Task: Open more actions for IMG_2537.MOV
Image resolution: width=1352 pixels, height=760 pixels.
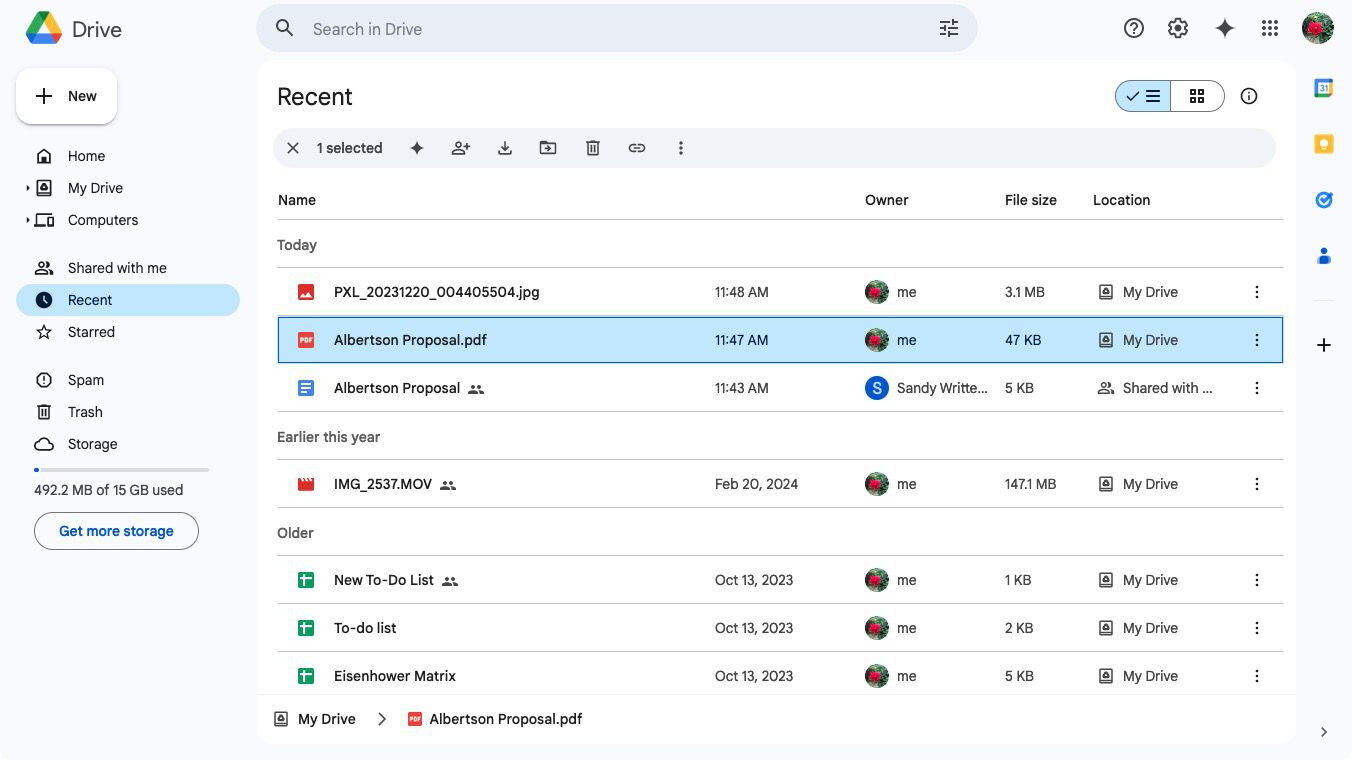Action: pos(1257,484)
